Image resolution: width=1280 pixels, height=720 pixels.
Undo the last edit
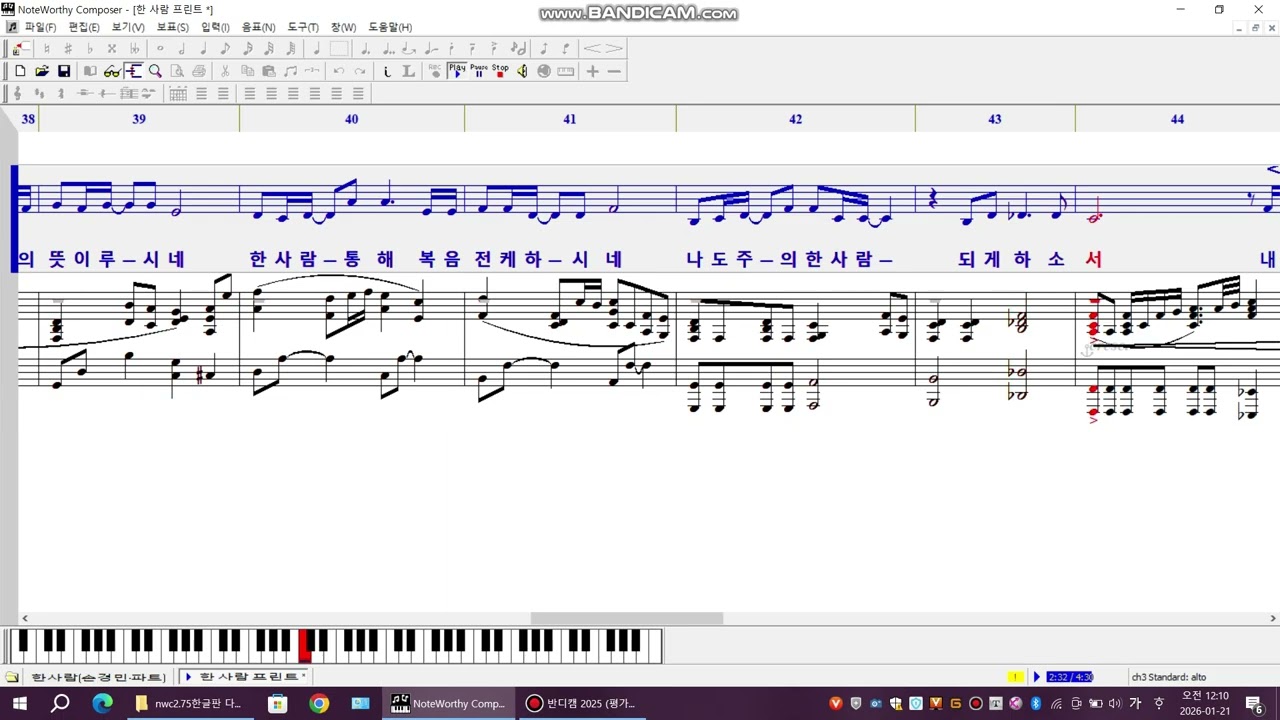(339, 71)
